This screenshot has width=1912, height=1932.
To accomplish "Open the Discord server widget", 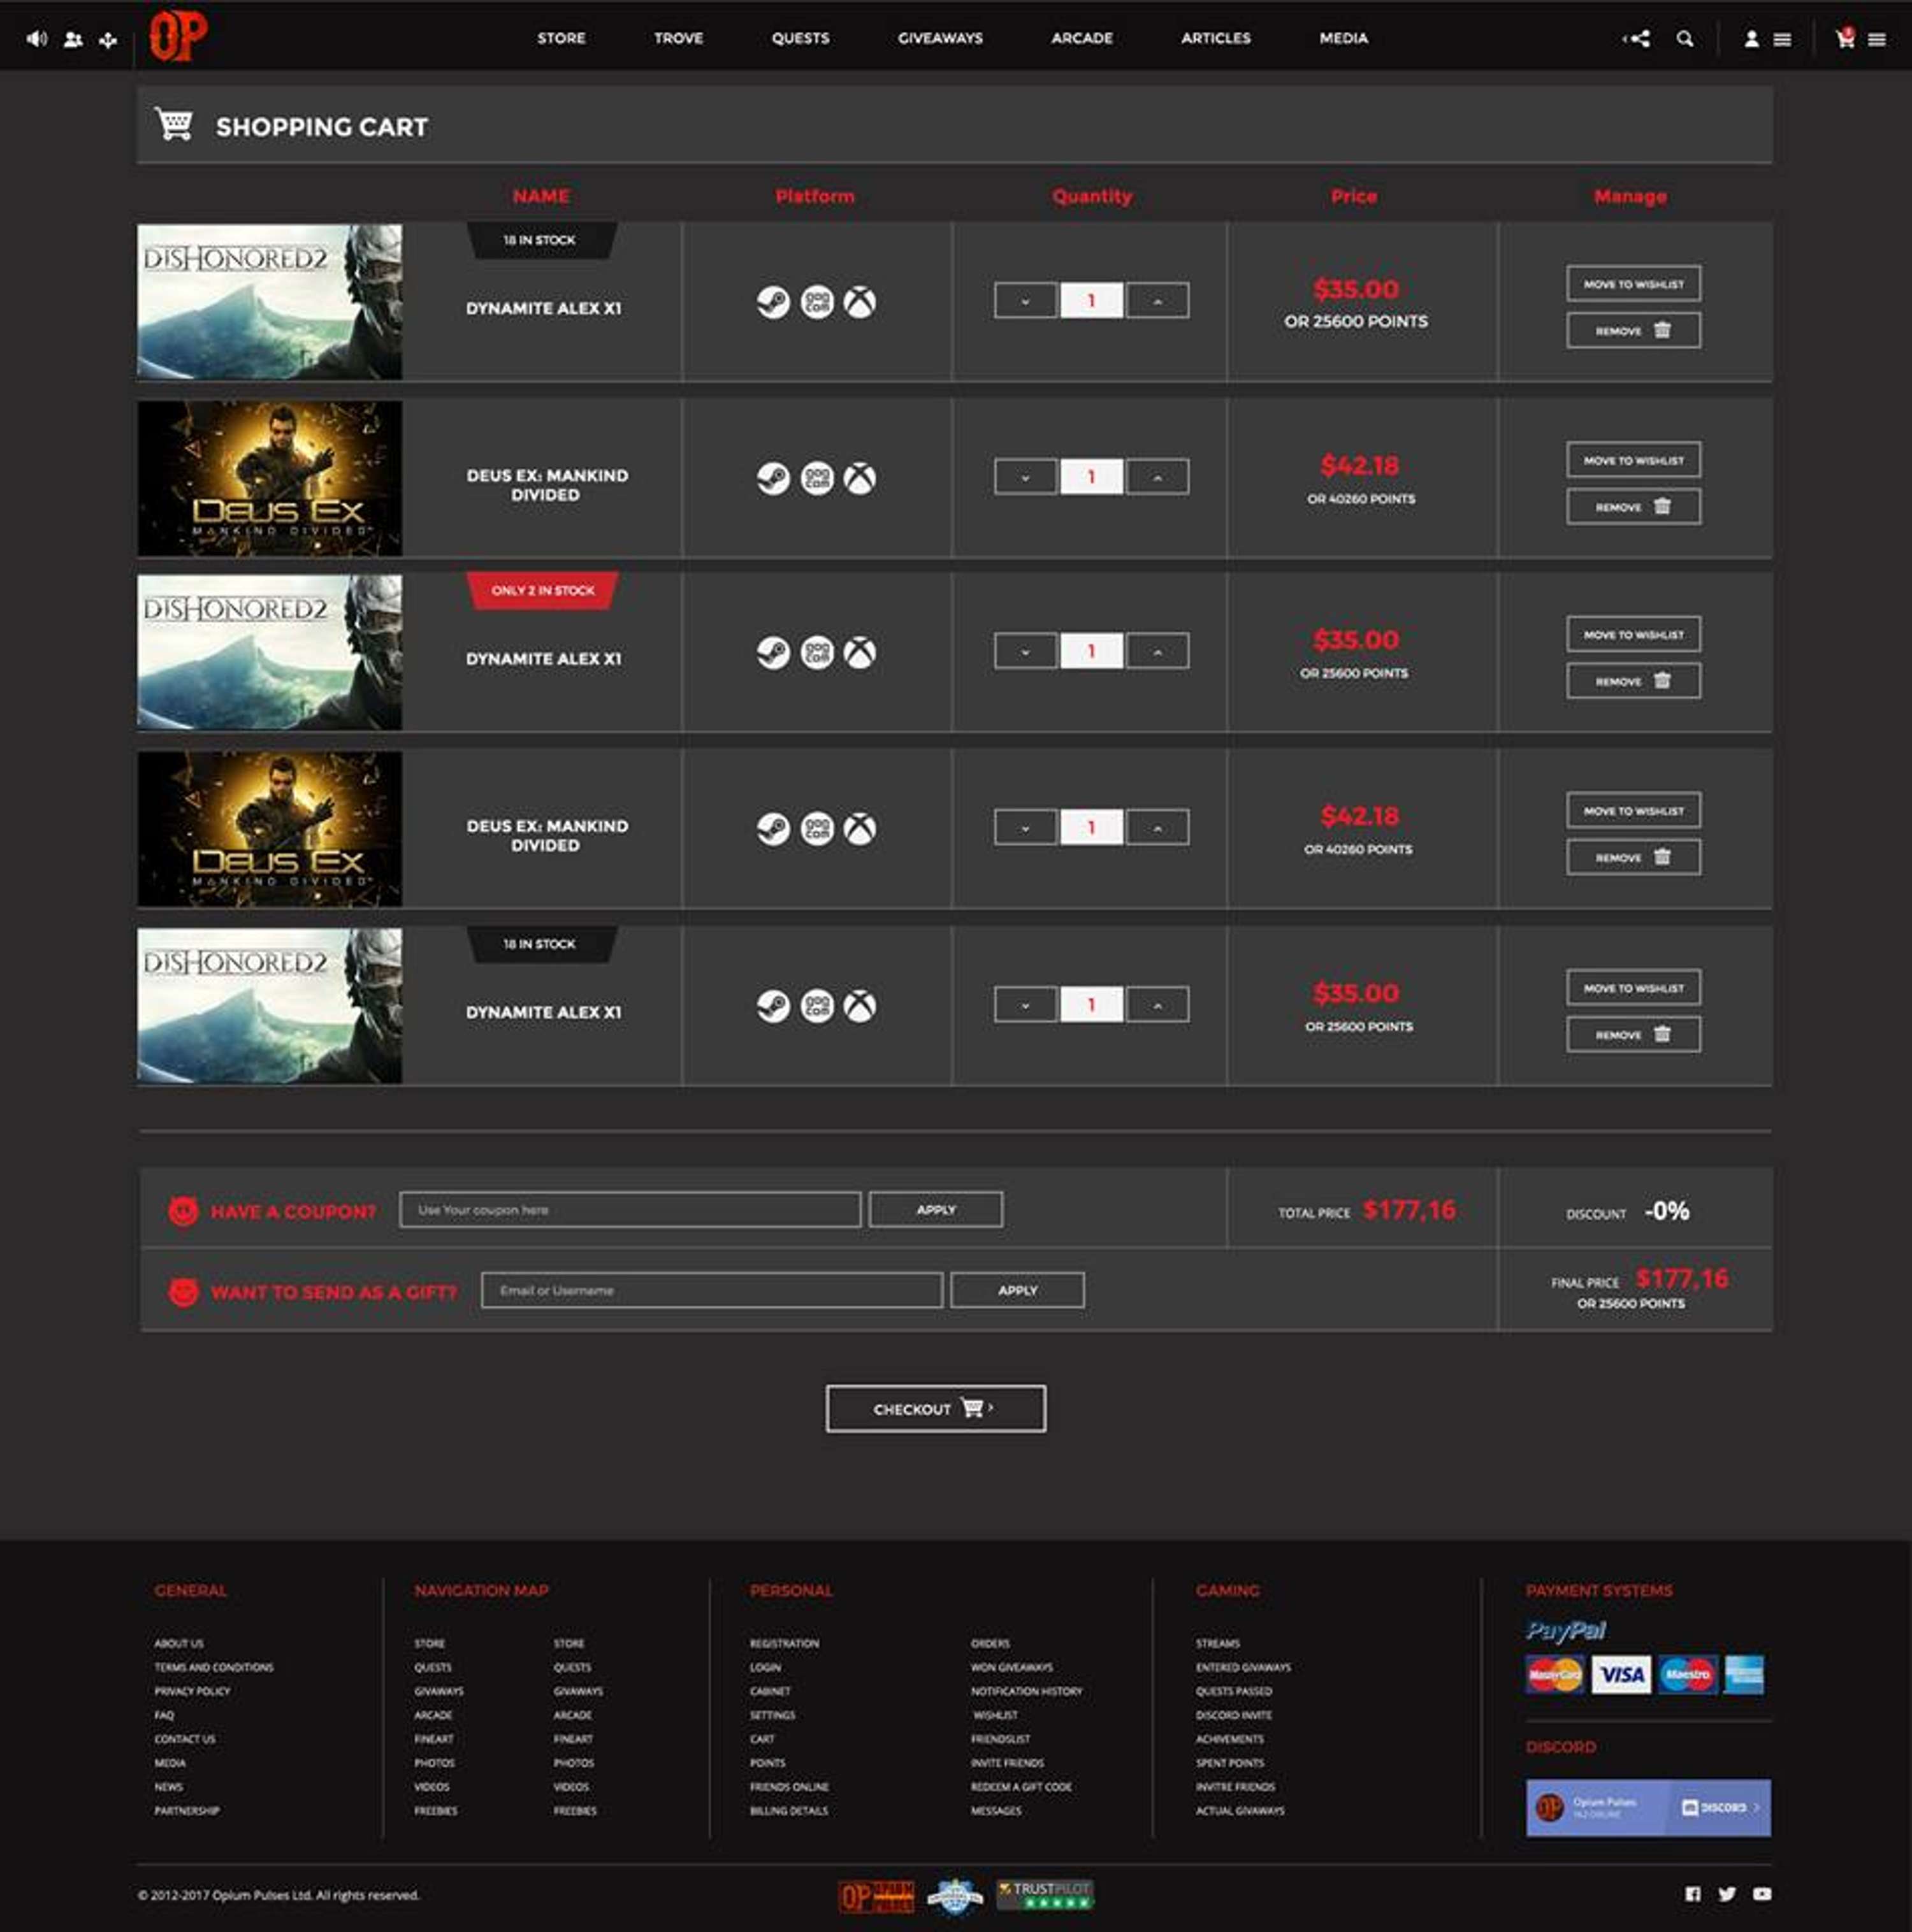I will (x=1648, y=1808).
